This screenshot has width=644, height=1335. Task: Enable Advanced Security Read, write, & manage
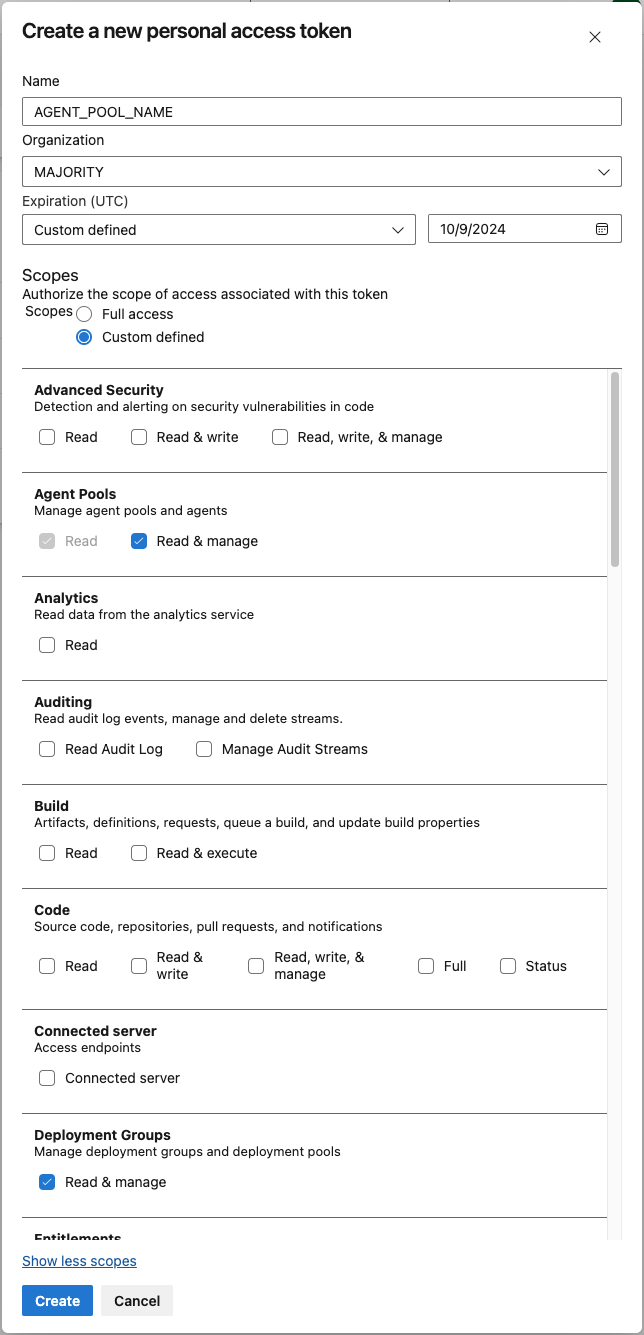280,437
